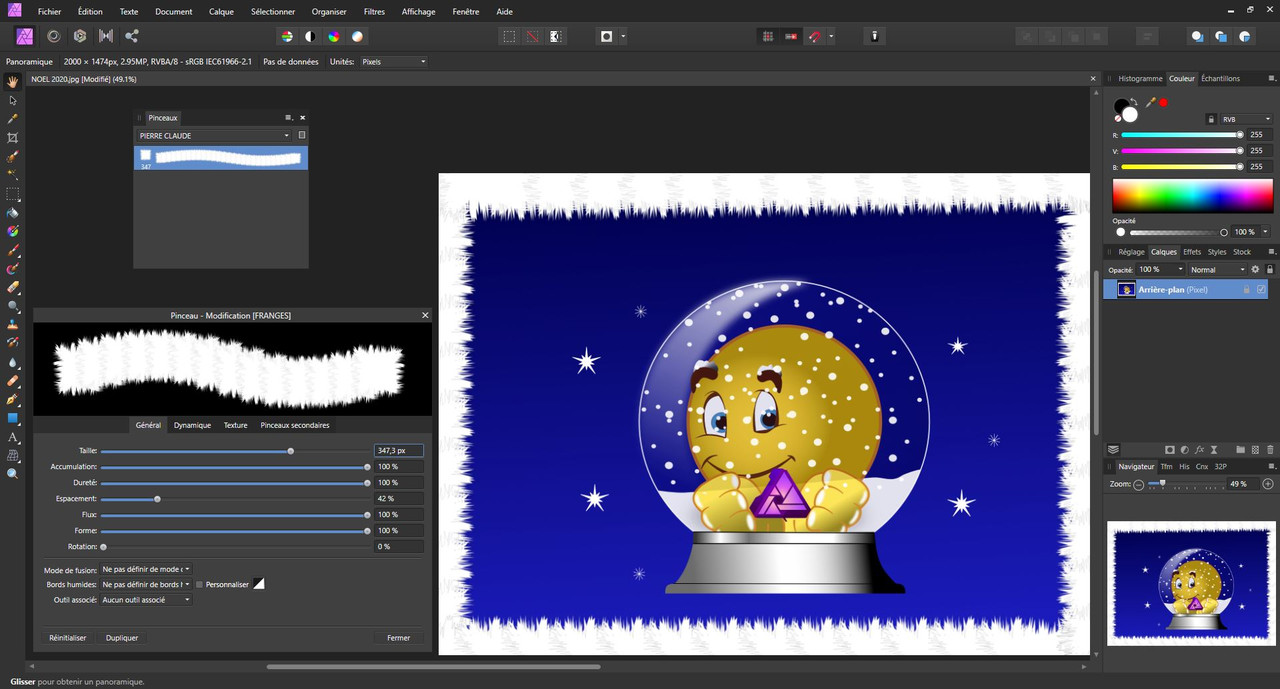Click the add adjustment icon in layers panel
This screenshot has width=1280, height=689.
coord(1184,450)
